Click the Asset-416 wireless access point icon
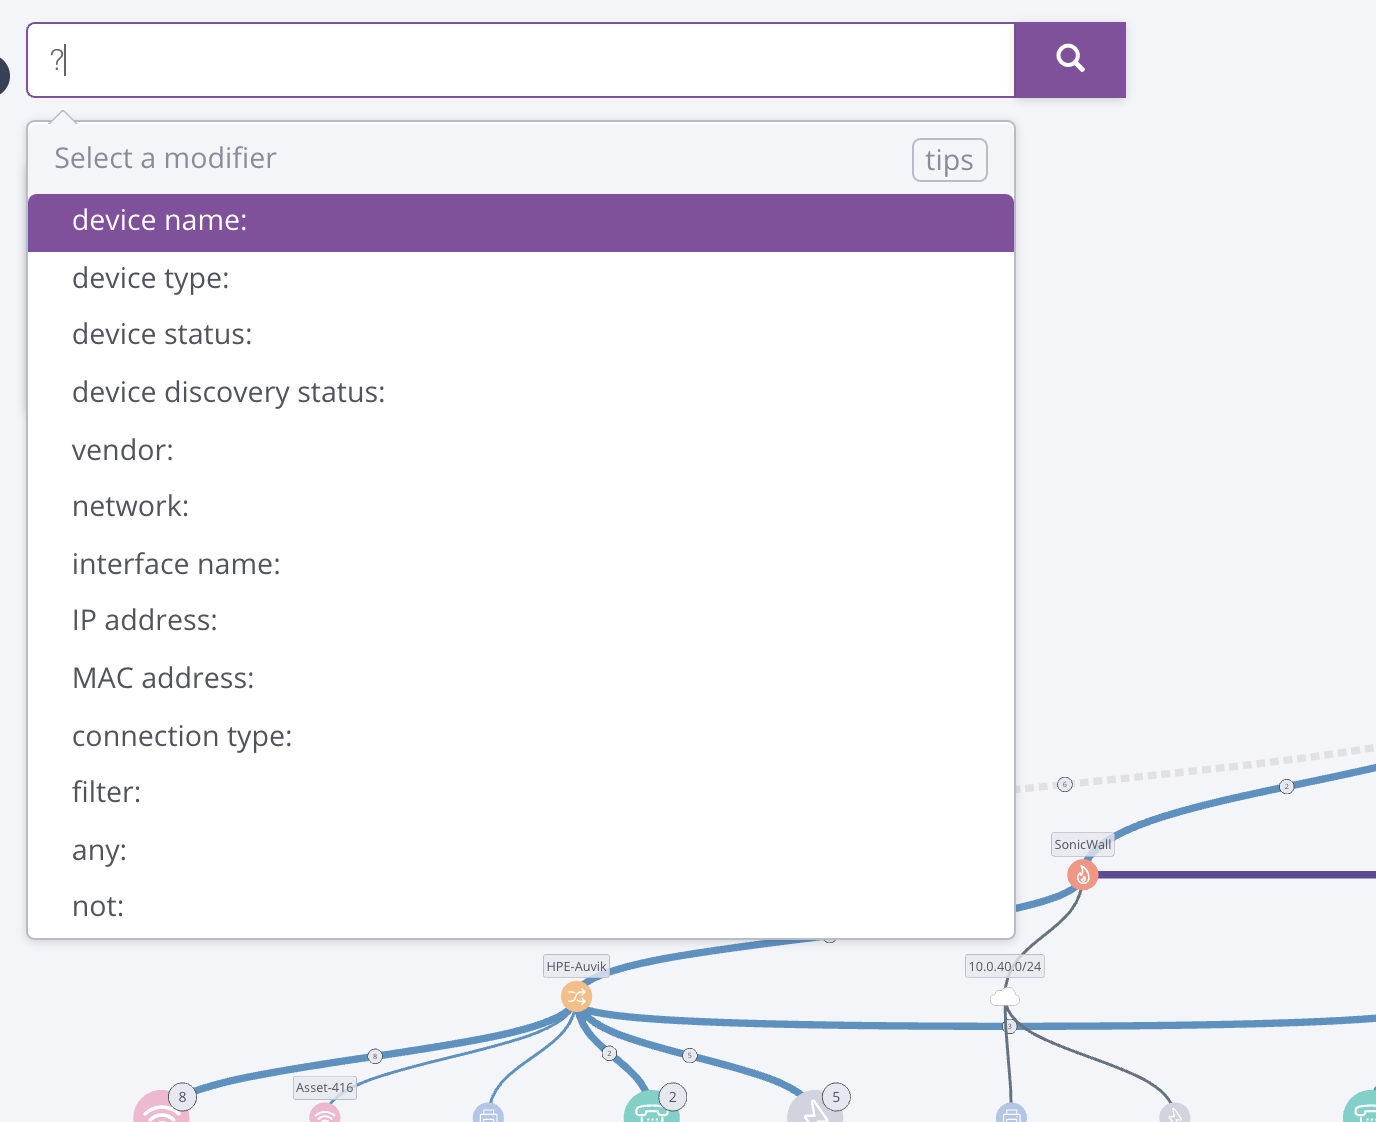Viewport: 1376px width, 1122px height. (x=325, y=1113)
